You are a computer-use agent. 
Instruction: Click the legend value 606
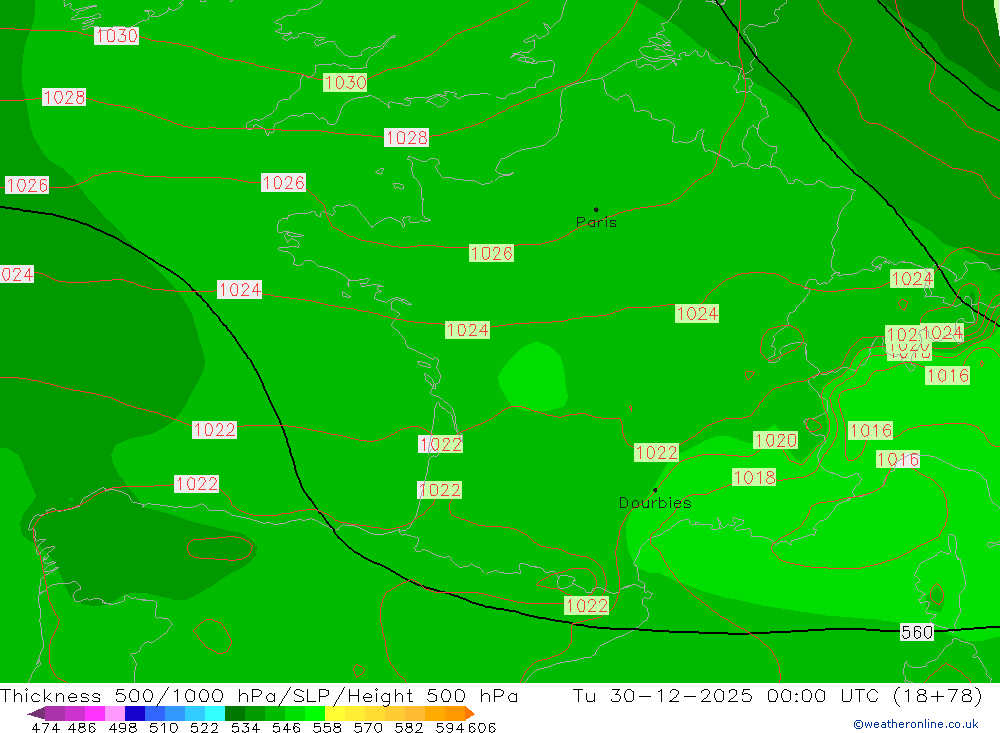coord(481,727)
